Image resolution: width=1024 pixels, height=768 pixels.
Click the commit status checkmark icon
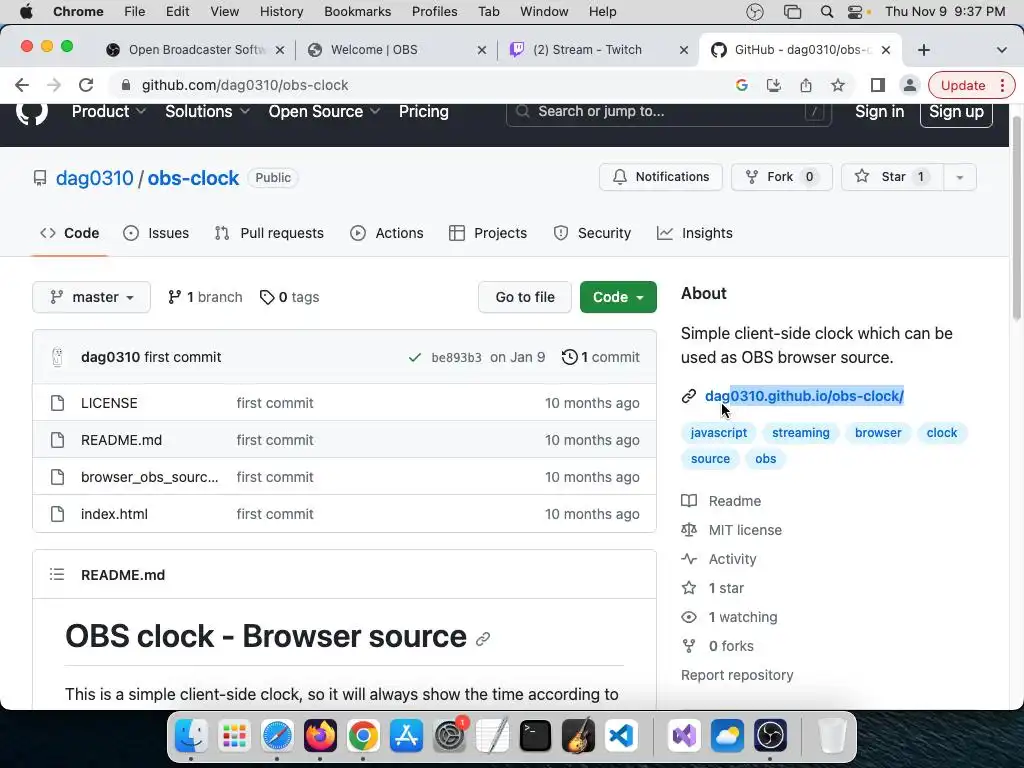[414, 357]
